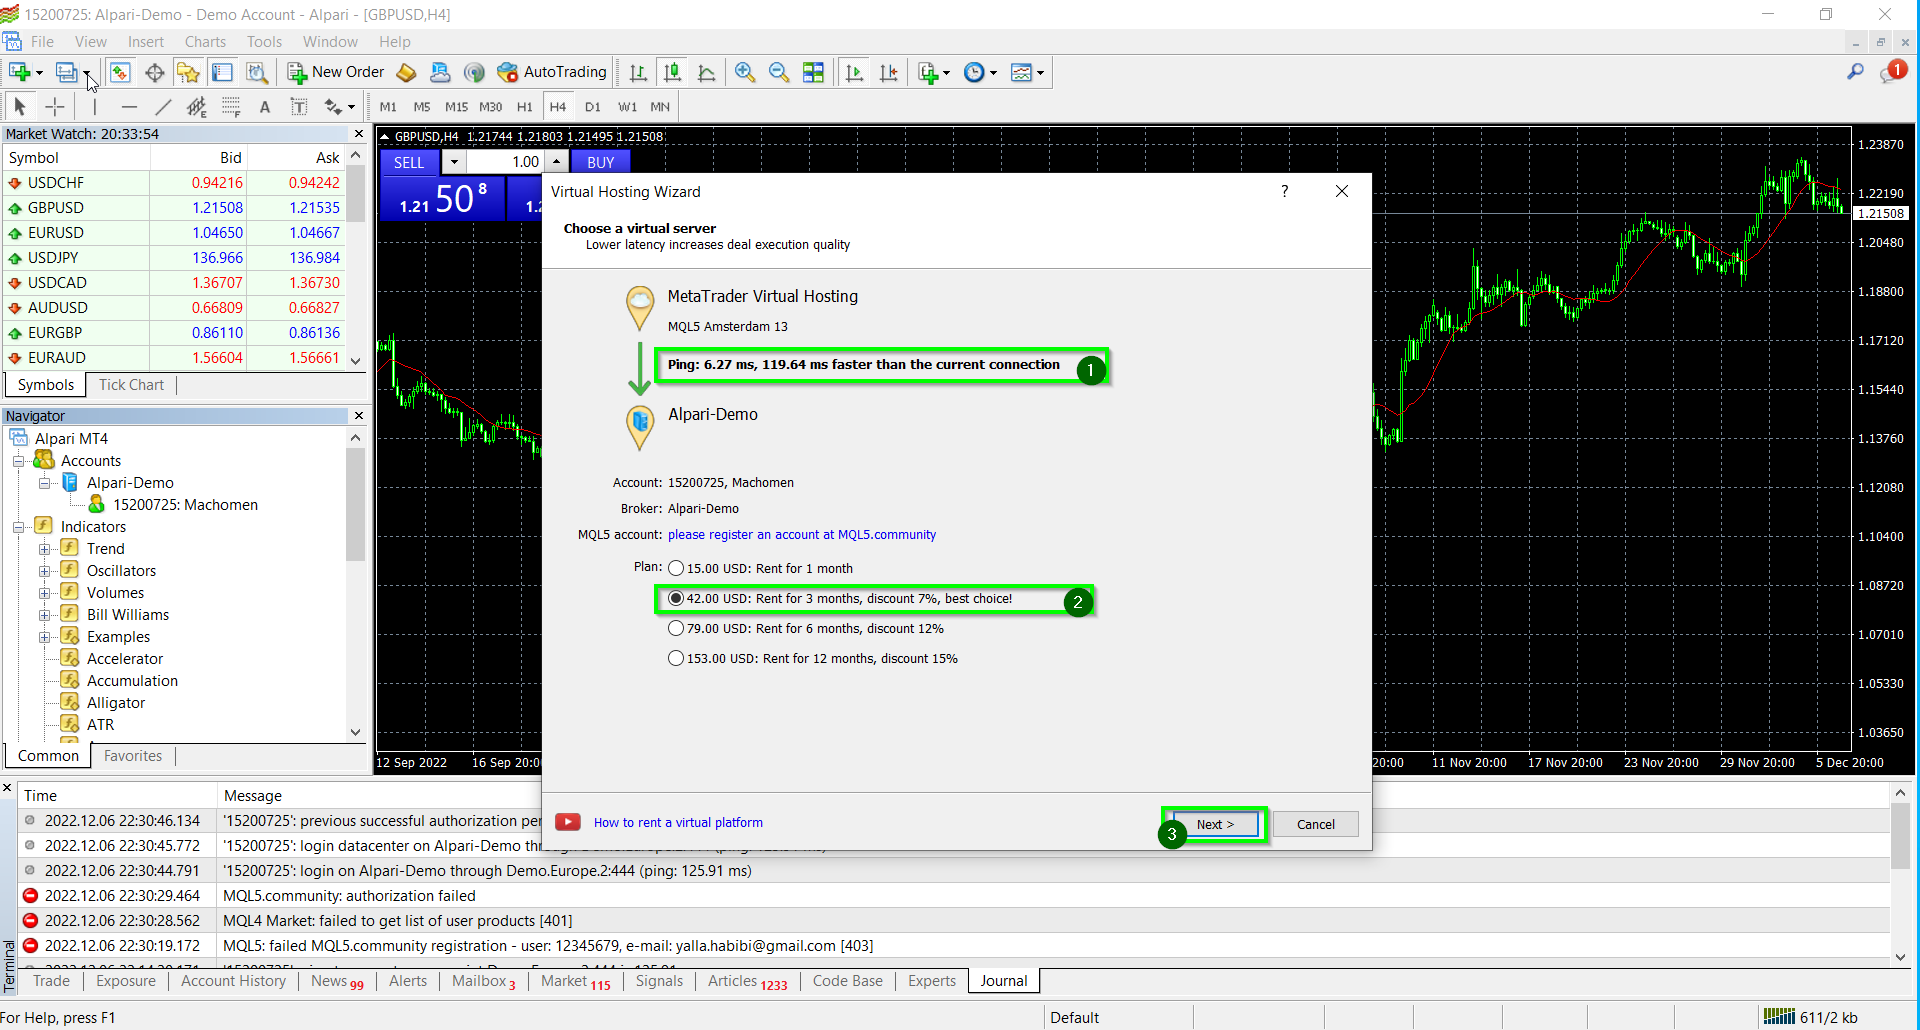The image size is (1920, 1030).
Task: Open the notifications chat icon
Action: pyautogui.click(x=1892, y=72)
